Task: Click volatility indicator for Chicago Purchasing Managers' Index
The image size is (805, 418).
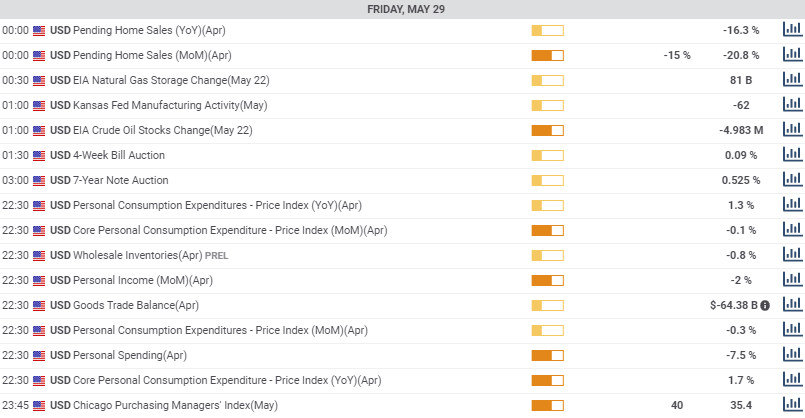Action: pos(547,405)
